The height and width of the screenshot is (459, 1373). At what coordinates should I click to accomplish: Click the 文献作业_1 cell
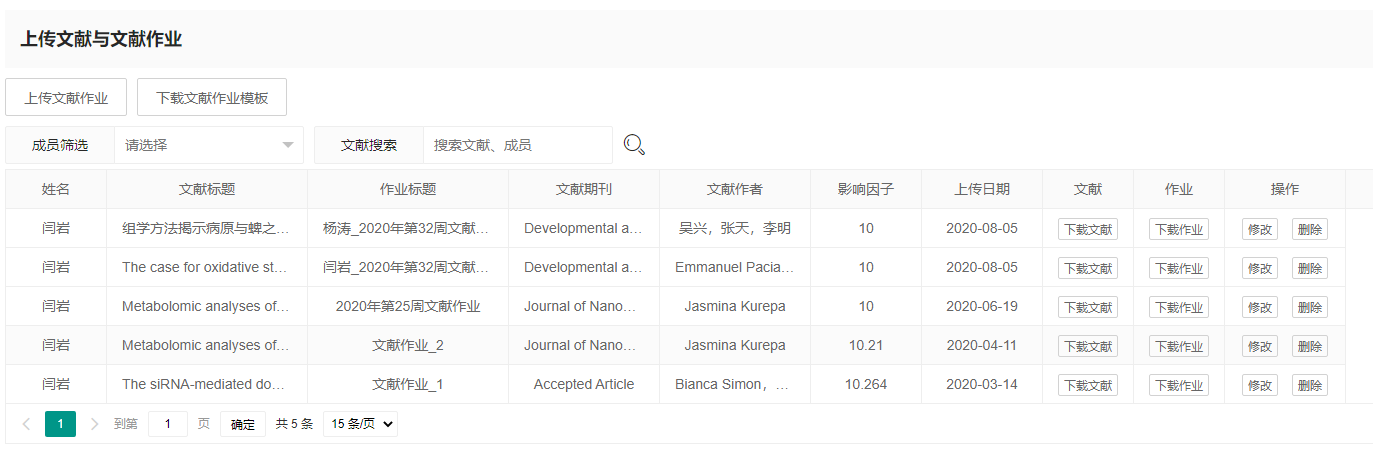pos(408,384)
